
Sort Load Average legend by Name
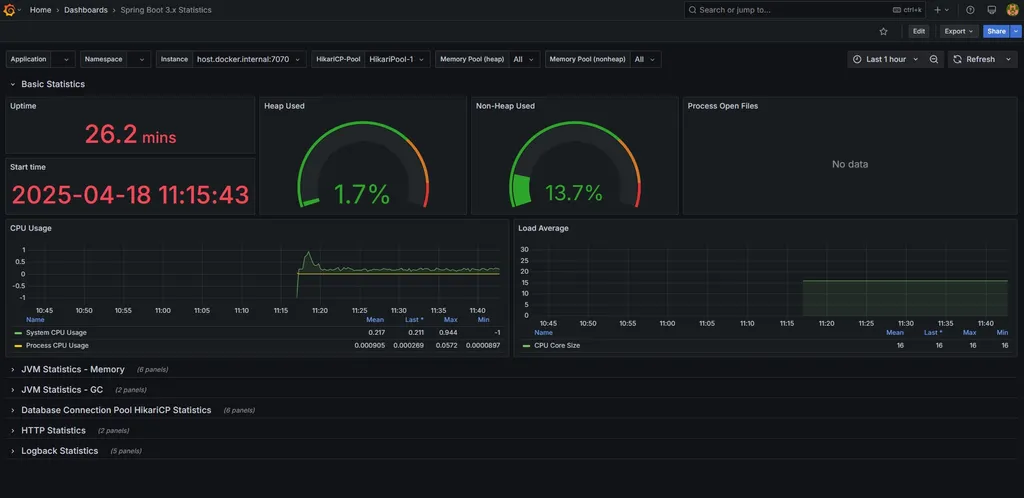click(543, 333)
